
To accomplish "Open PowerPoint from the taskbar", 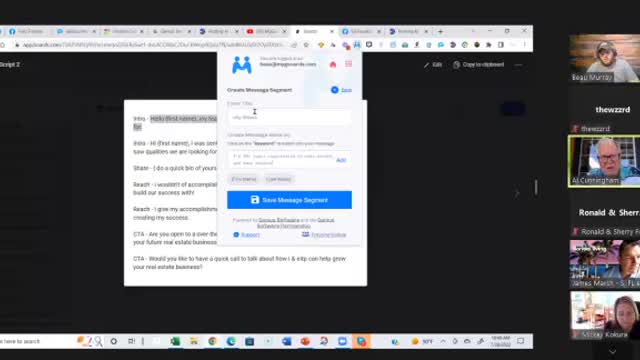I will point(305,341).
